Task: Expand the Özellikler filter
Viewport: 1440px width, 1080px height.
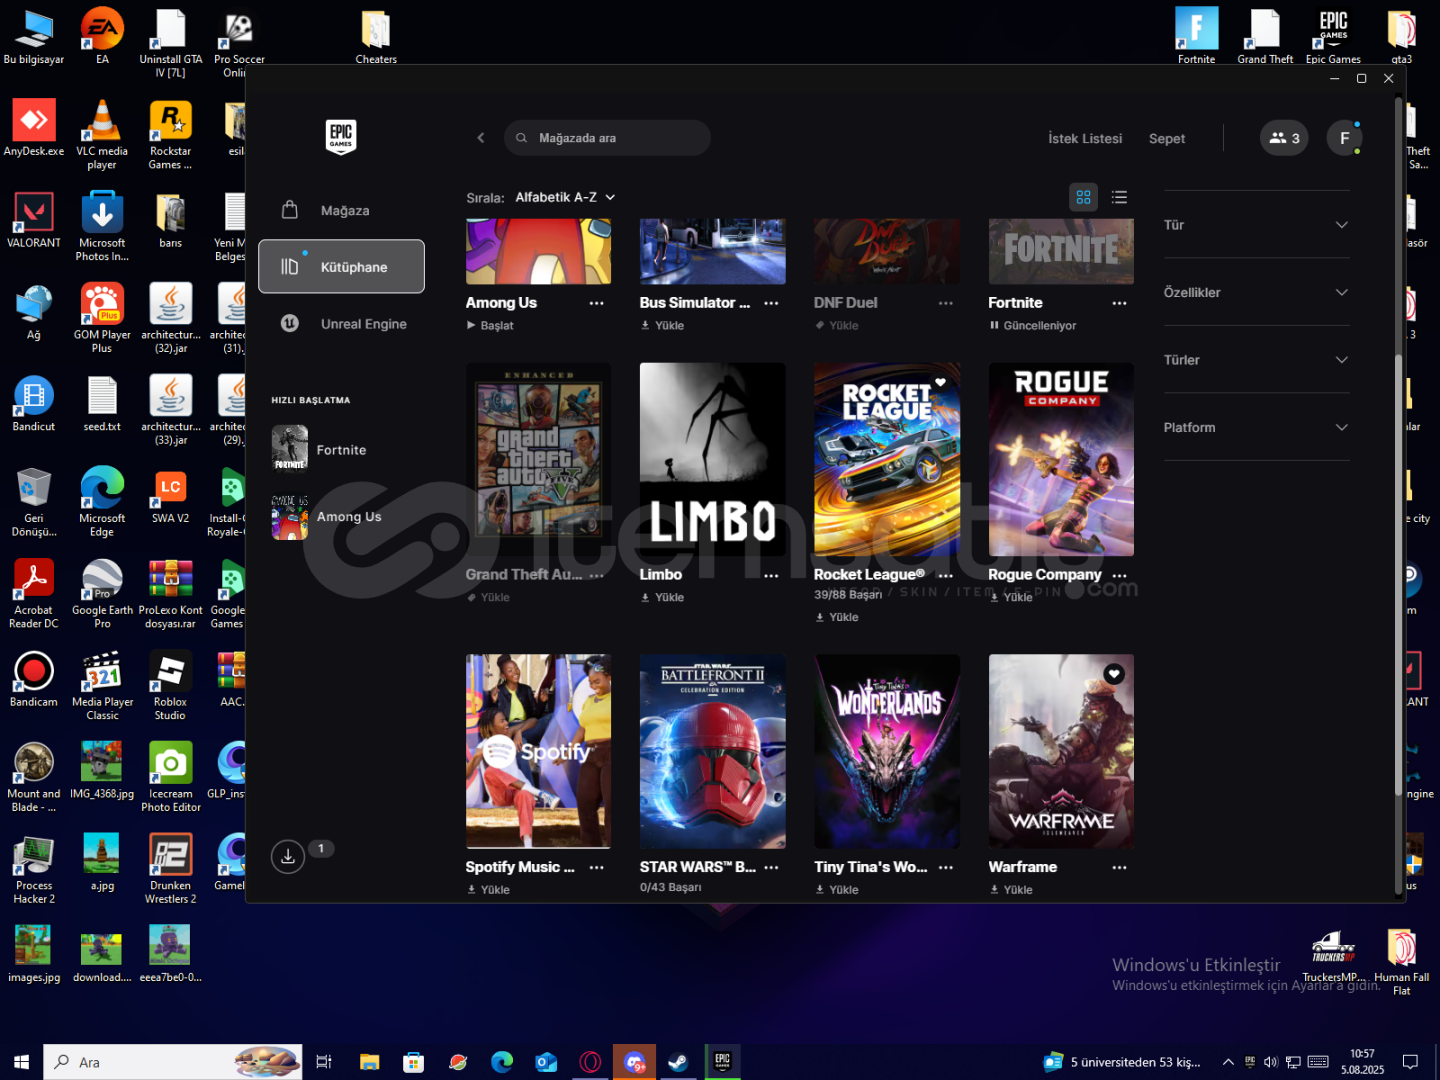Action: click(x=1257, y=292)
